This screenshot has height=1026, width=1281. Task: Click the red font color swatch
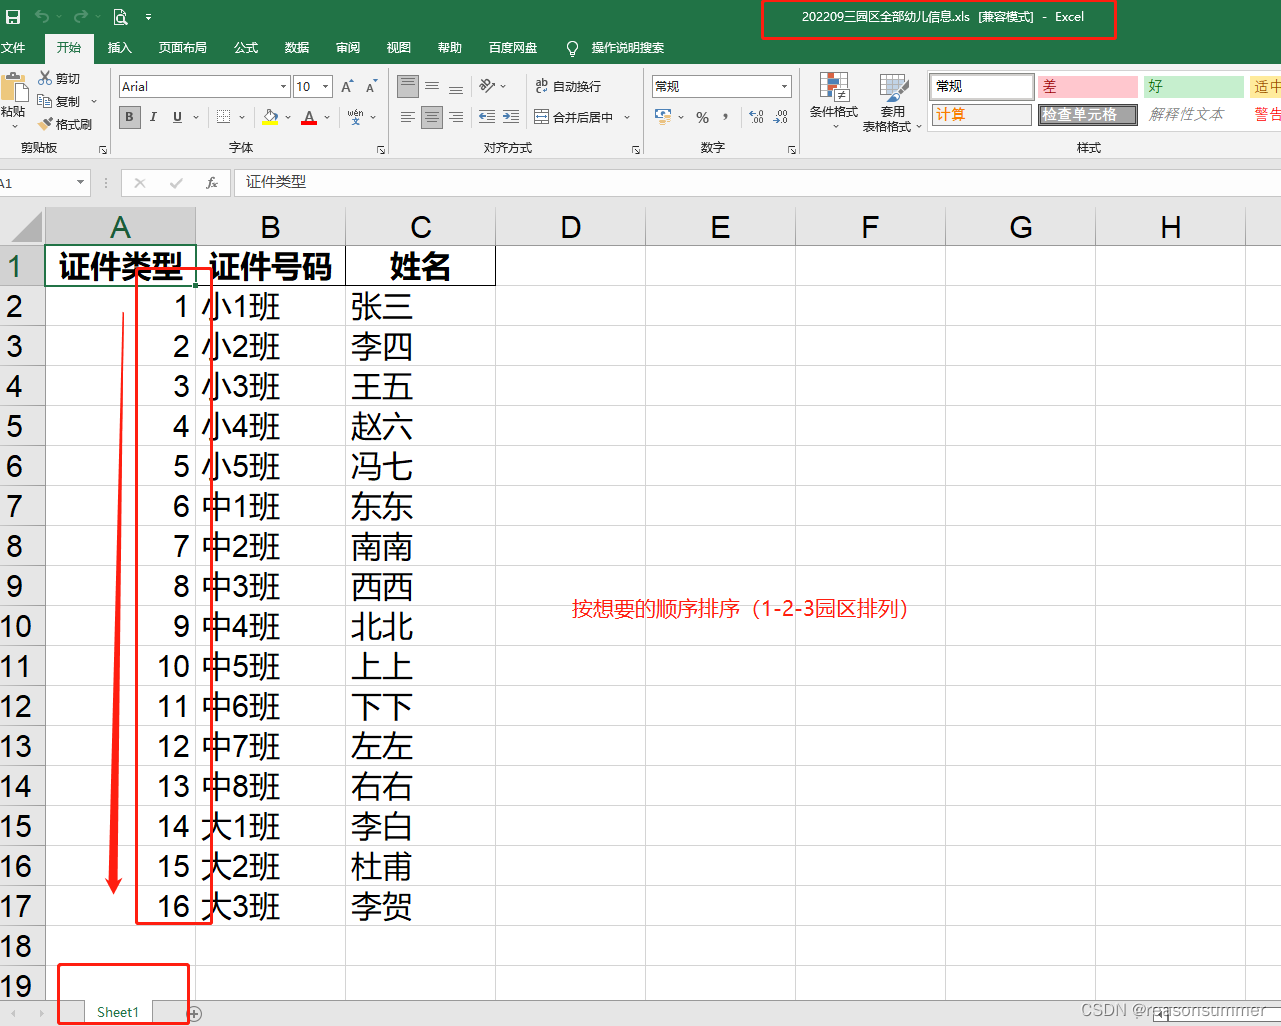pos(310,122)
